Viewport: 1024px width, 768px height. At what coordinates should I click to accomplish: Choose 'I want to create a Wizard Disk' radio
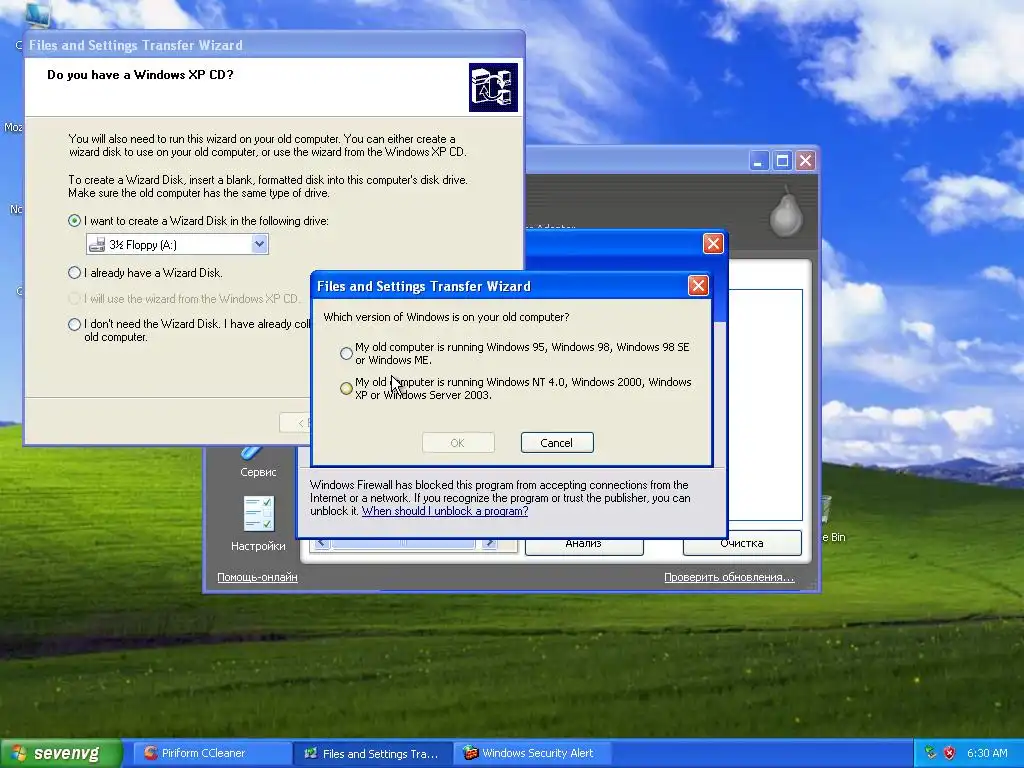click(x=74, y=221)
